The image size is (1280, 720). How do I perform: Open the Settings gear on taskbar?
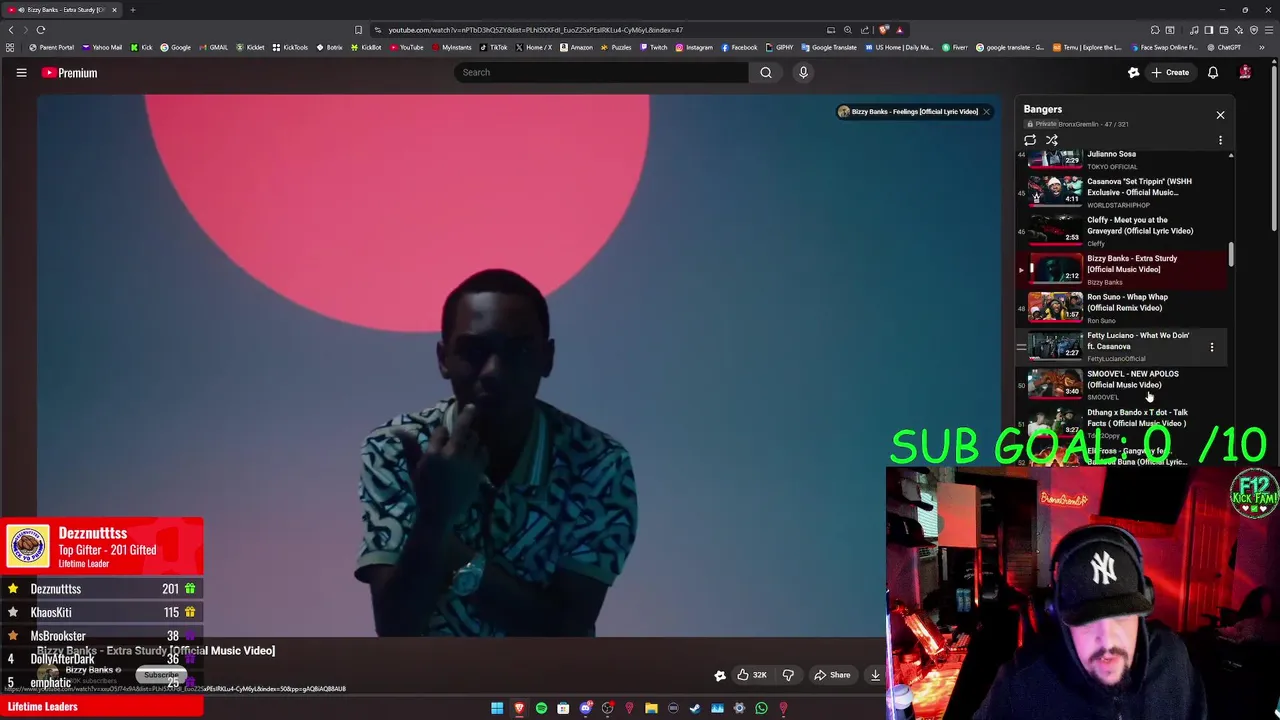point(739,708)
